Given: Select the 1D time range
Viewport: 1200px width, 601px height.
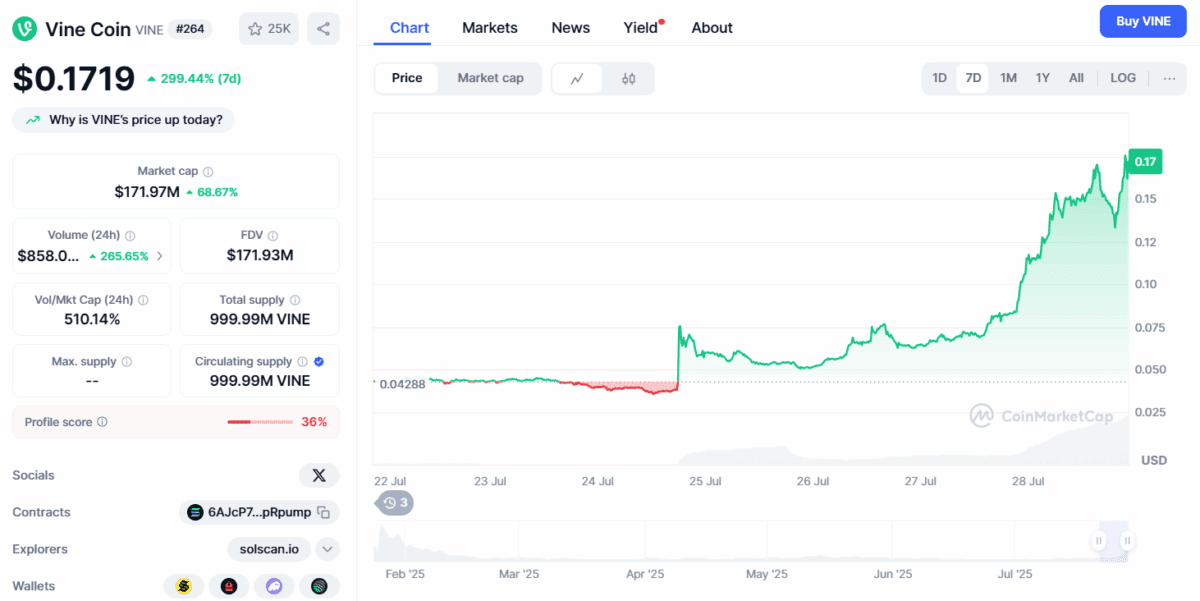Looking at the screenshot, I should pyautogui.click(x=940, y=78).
